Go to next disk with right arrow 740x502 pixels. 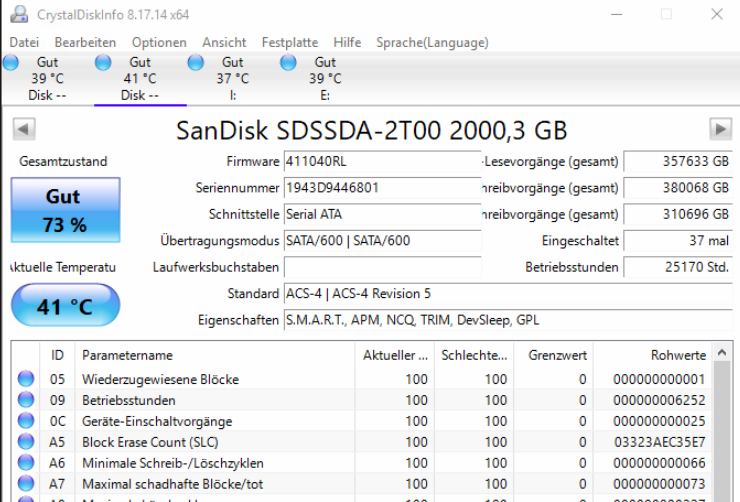pyautogui.click(x=721, y=129)
